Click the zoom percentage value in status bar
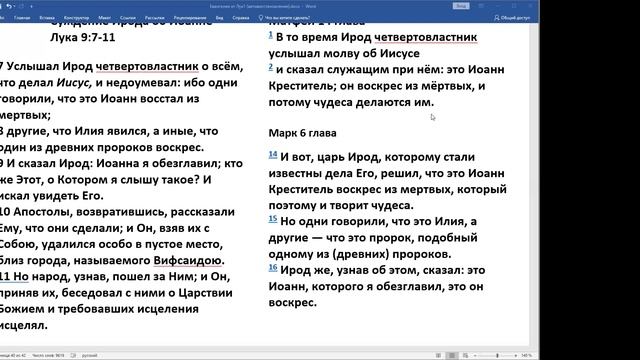The width and height of the screenshot is (640, 360). click(x=527, y=356)
